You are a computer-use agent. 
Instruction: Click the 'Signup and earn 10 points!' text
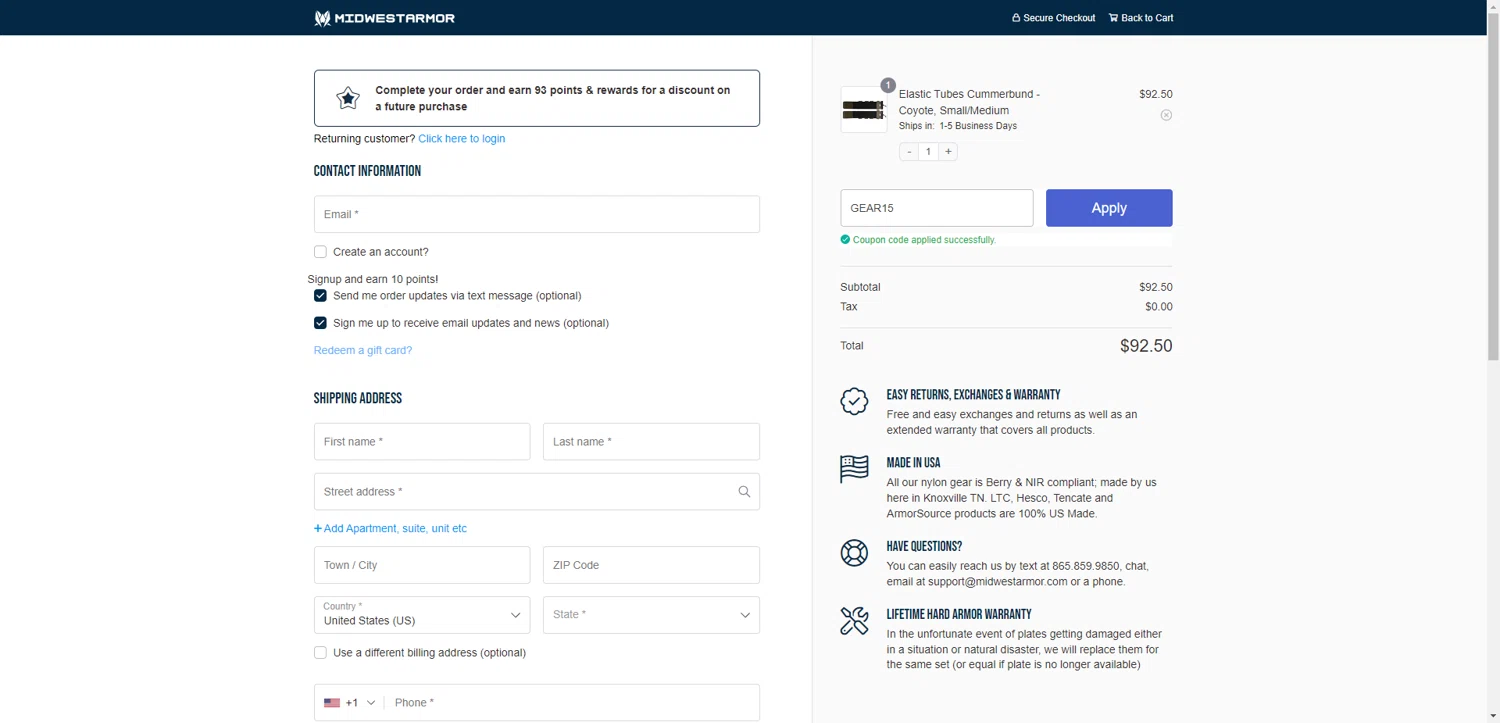[373, 279]
